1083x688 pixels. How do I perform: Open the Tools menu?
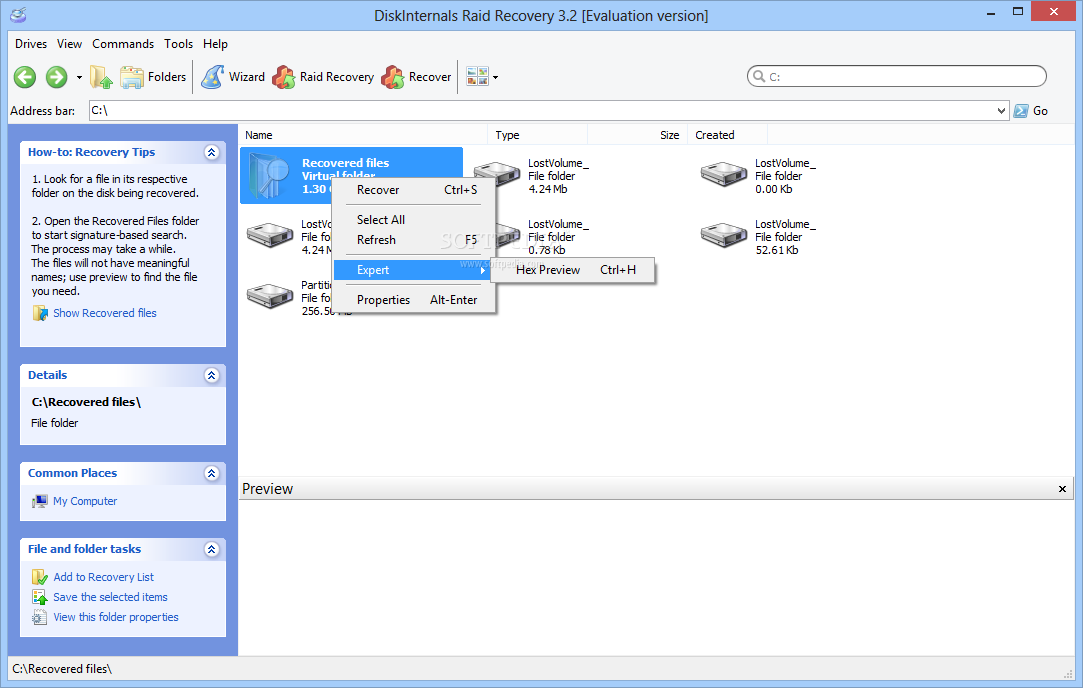click(x=178, y=44)
